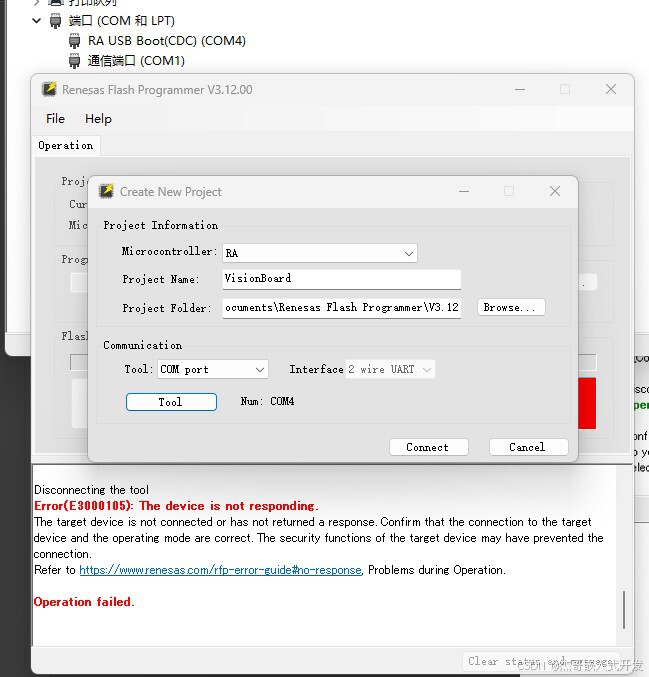Switch to the Operation tab

pyautogui.click(x=66, y=146)
